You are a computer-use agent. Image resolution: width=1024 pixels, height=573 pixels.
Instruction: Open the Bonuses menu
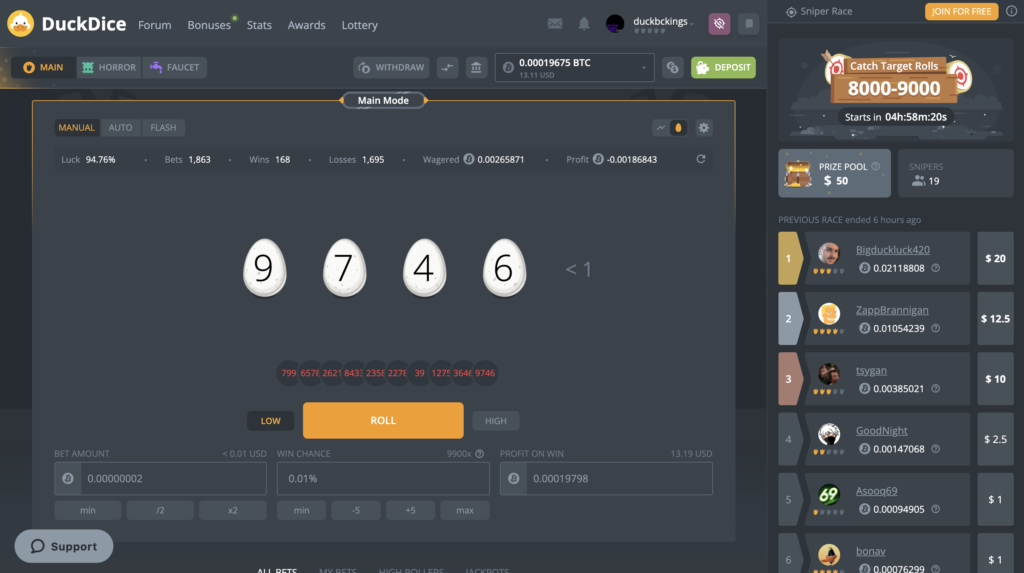pos(209,25)
